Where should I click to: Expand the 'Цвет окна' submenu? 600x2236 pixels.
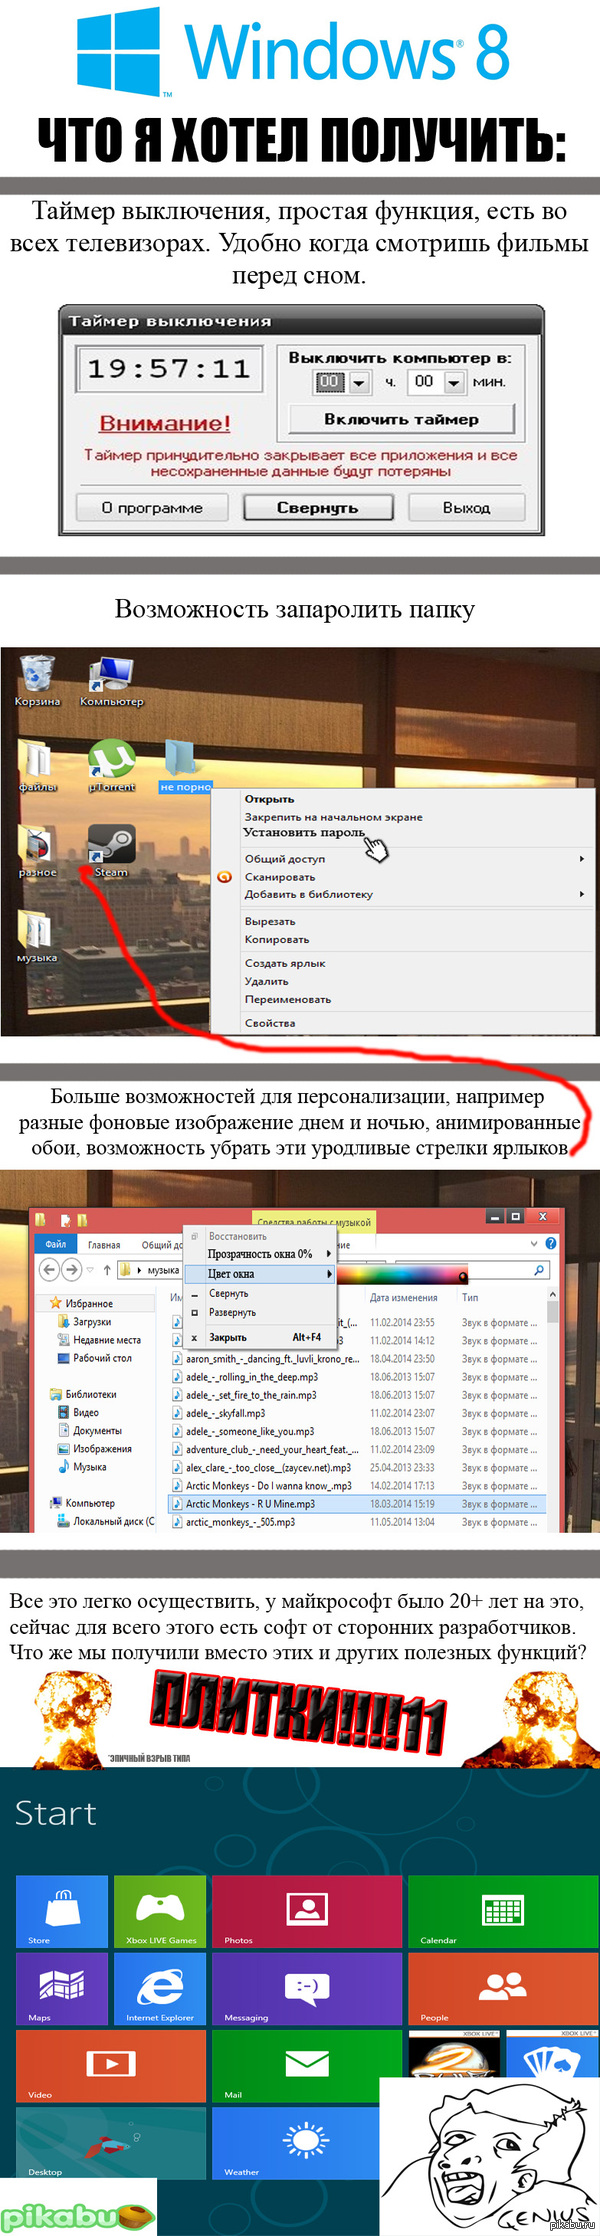point(329,1274)
